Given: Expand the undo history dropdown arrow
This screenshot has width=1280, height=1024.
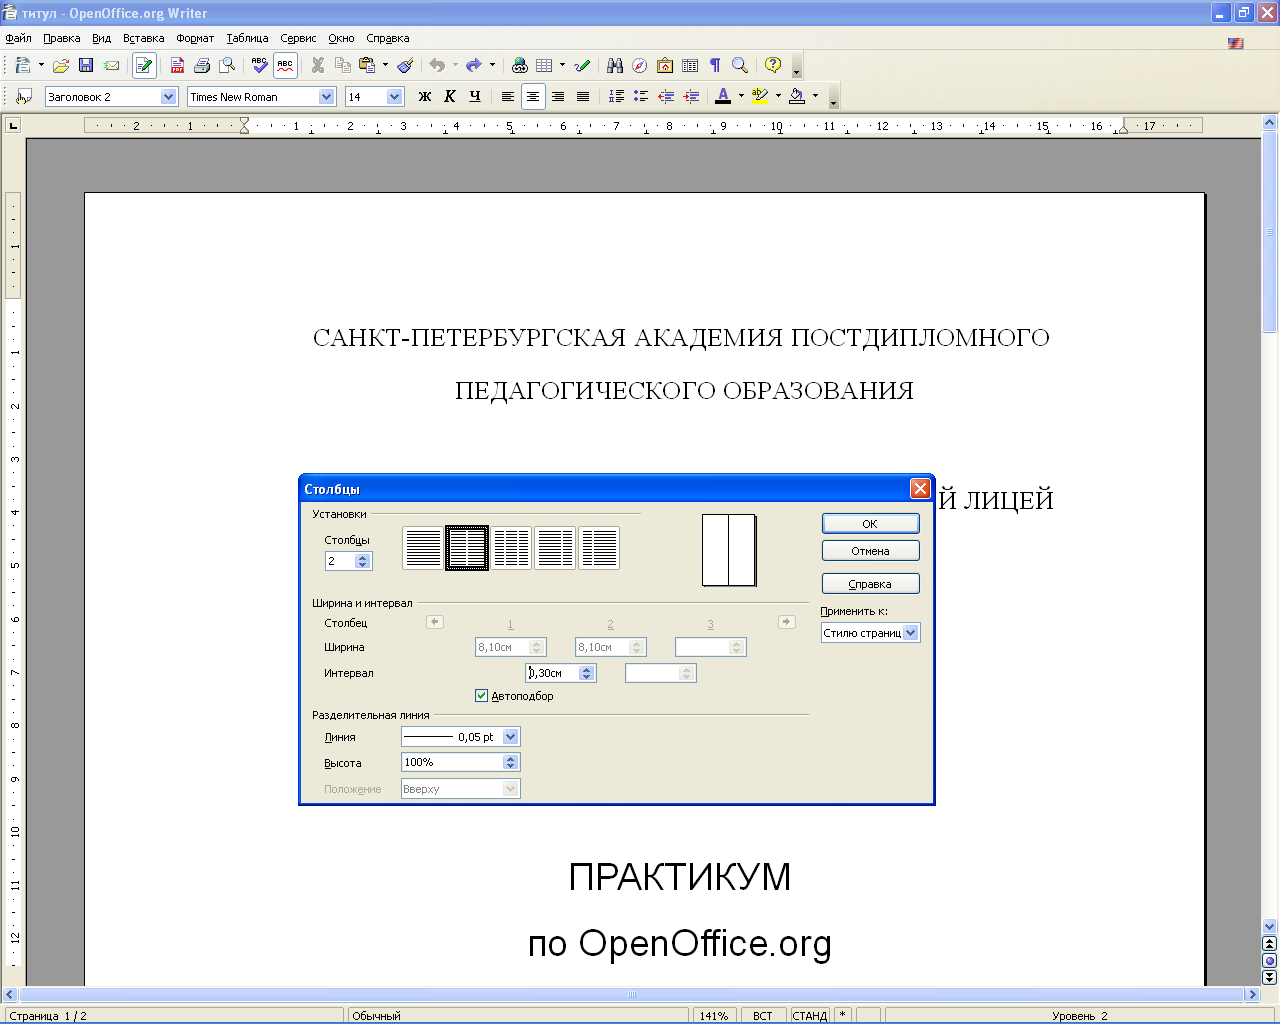Looking at the screenshot, I should [x=455, y=65].
